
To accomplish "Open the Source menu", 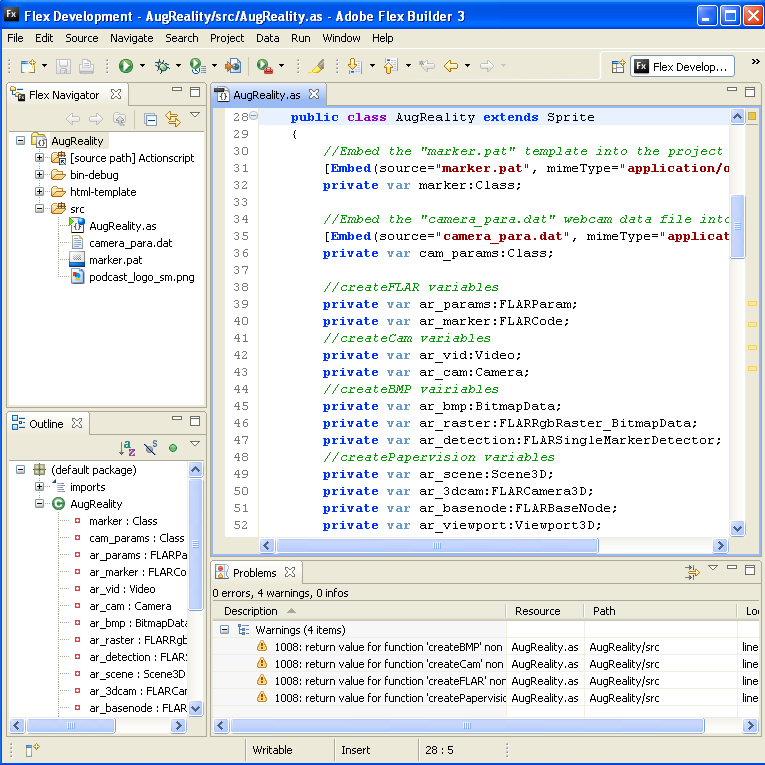I will [x=81, y=38].
